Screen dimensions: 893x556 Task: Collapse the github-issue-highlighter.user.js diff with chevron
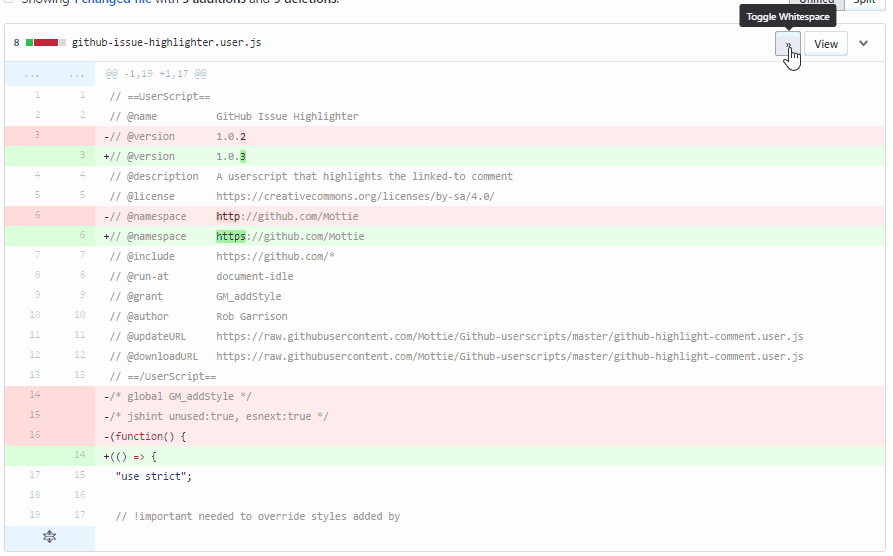[864, 44]
